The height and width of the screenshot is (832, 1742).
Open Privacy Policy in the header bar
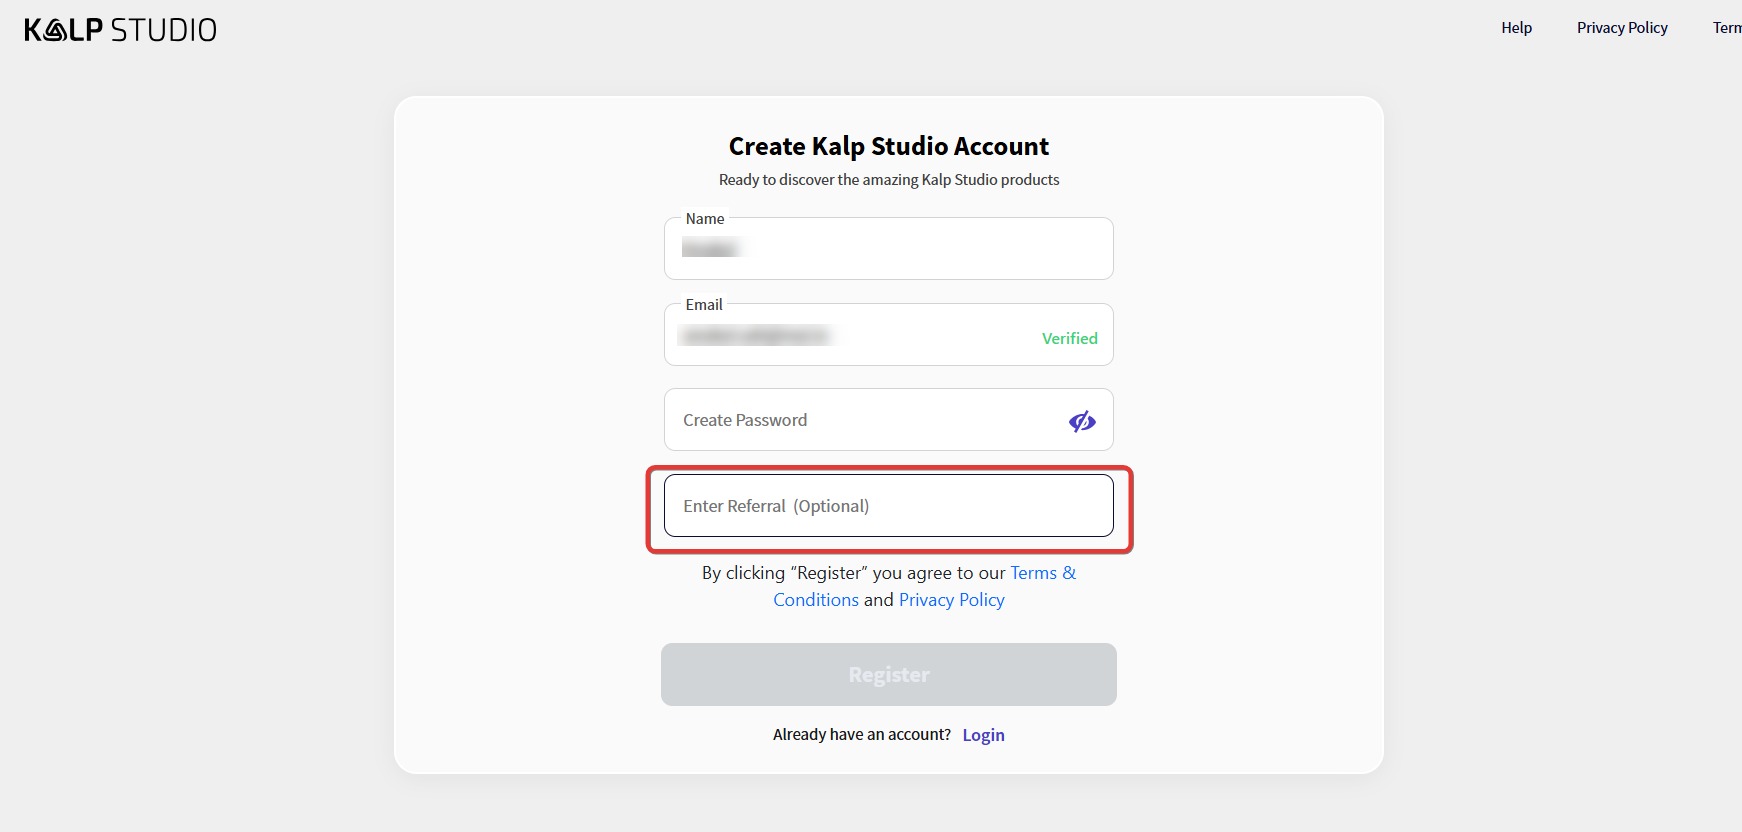(x=1622, y=28)
